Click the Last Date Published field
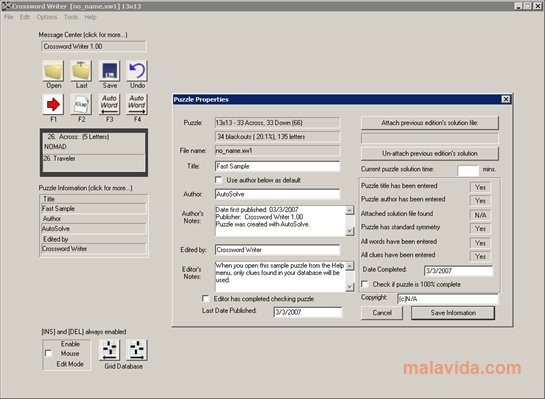This screenshot has height=399, width=545. (308, 312)
